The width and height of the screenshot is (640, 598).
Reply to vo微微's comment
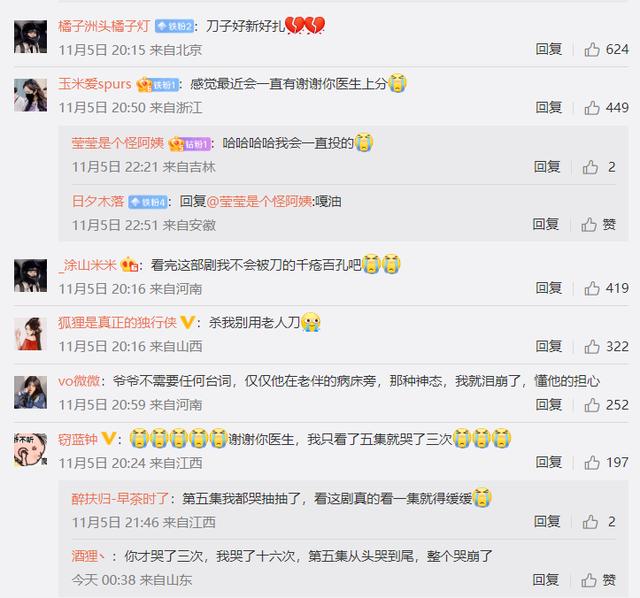(x=549, y=405)
